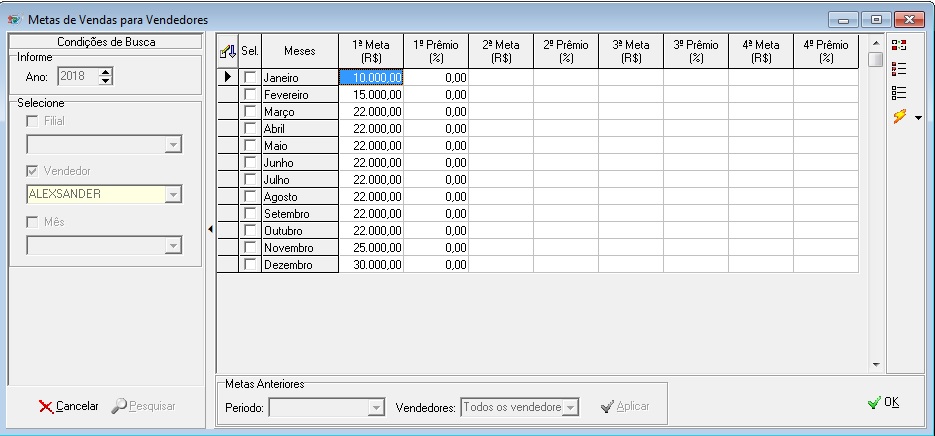This screenshot has height=436, width=935.
Task: Select the 15.000,00 cell for Fevereiro
Action: [371, 94]
